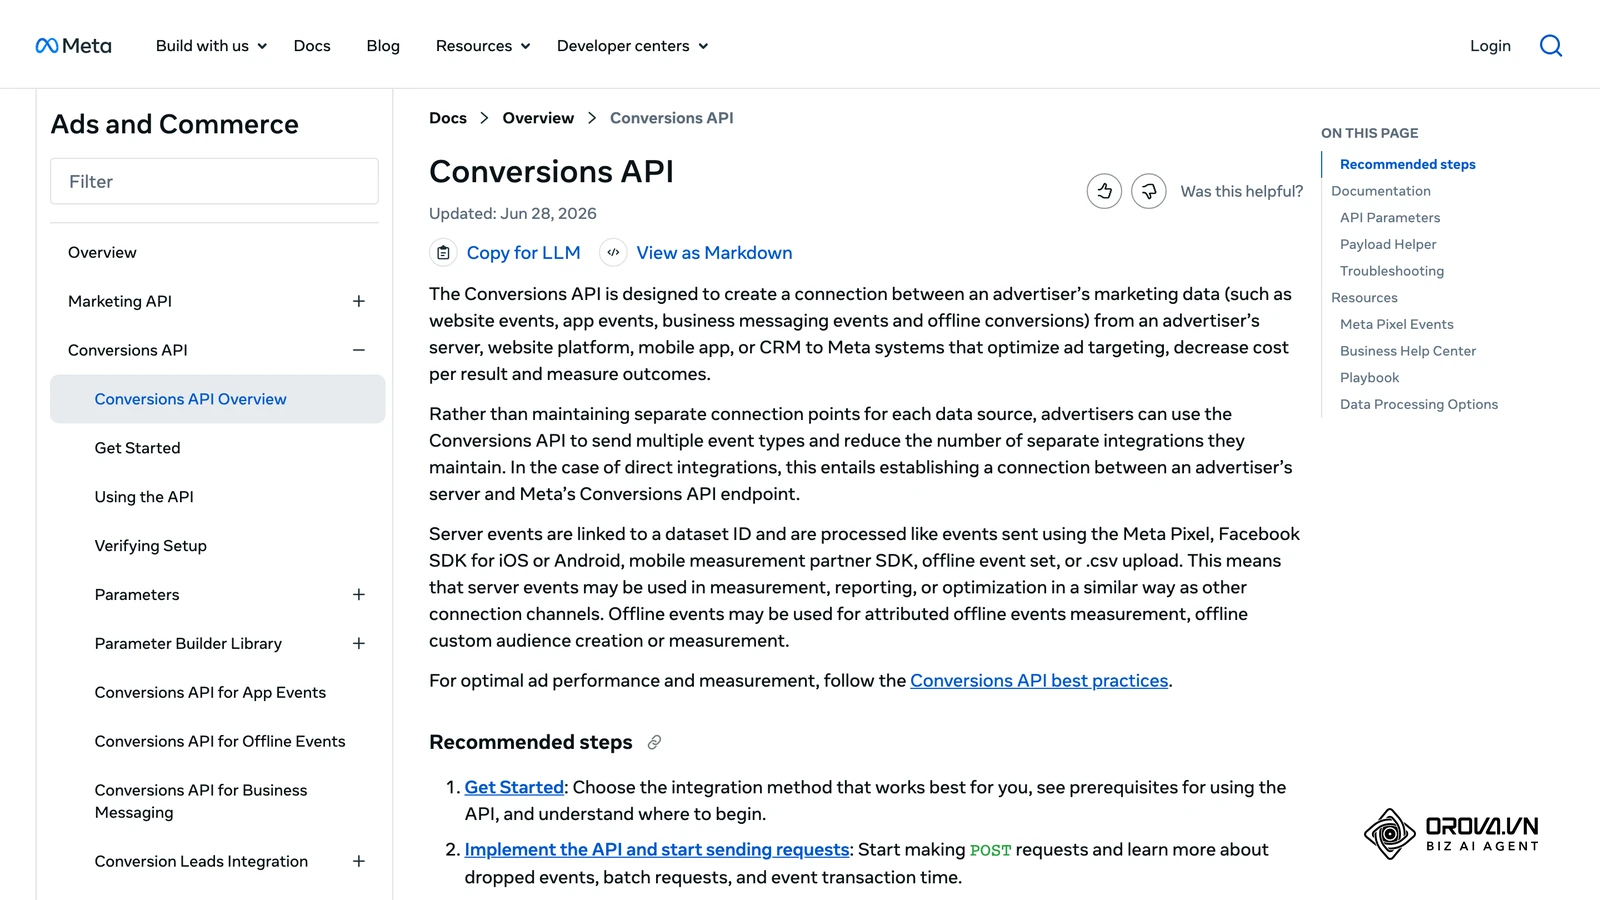
Task: Expand the Parameters sidebar item
Action: click(359, 595)
